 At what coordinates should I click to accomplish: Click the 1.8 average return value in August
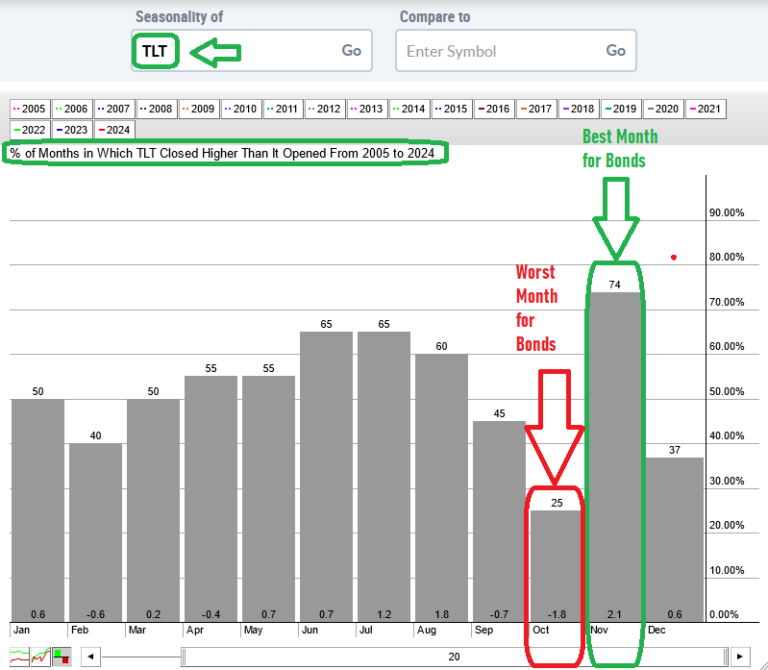(x=441, y=614)
